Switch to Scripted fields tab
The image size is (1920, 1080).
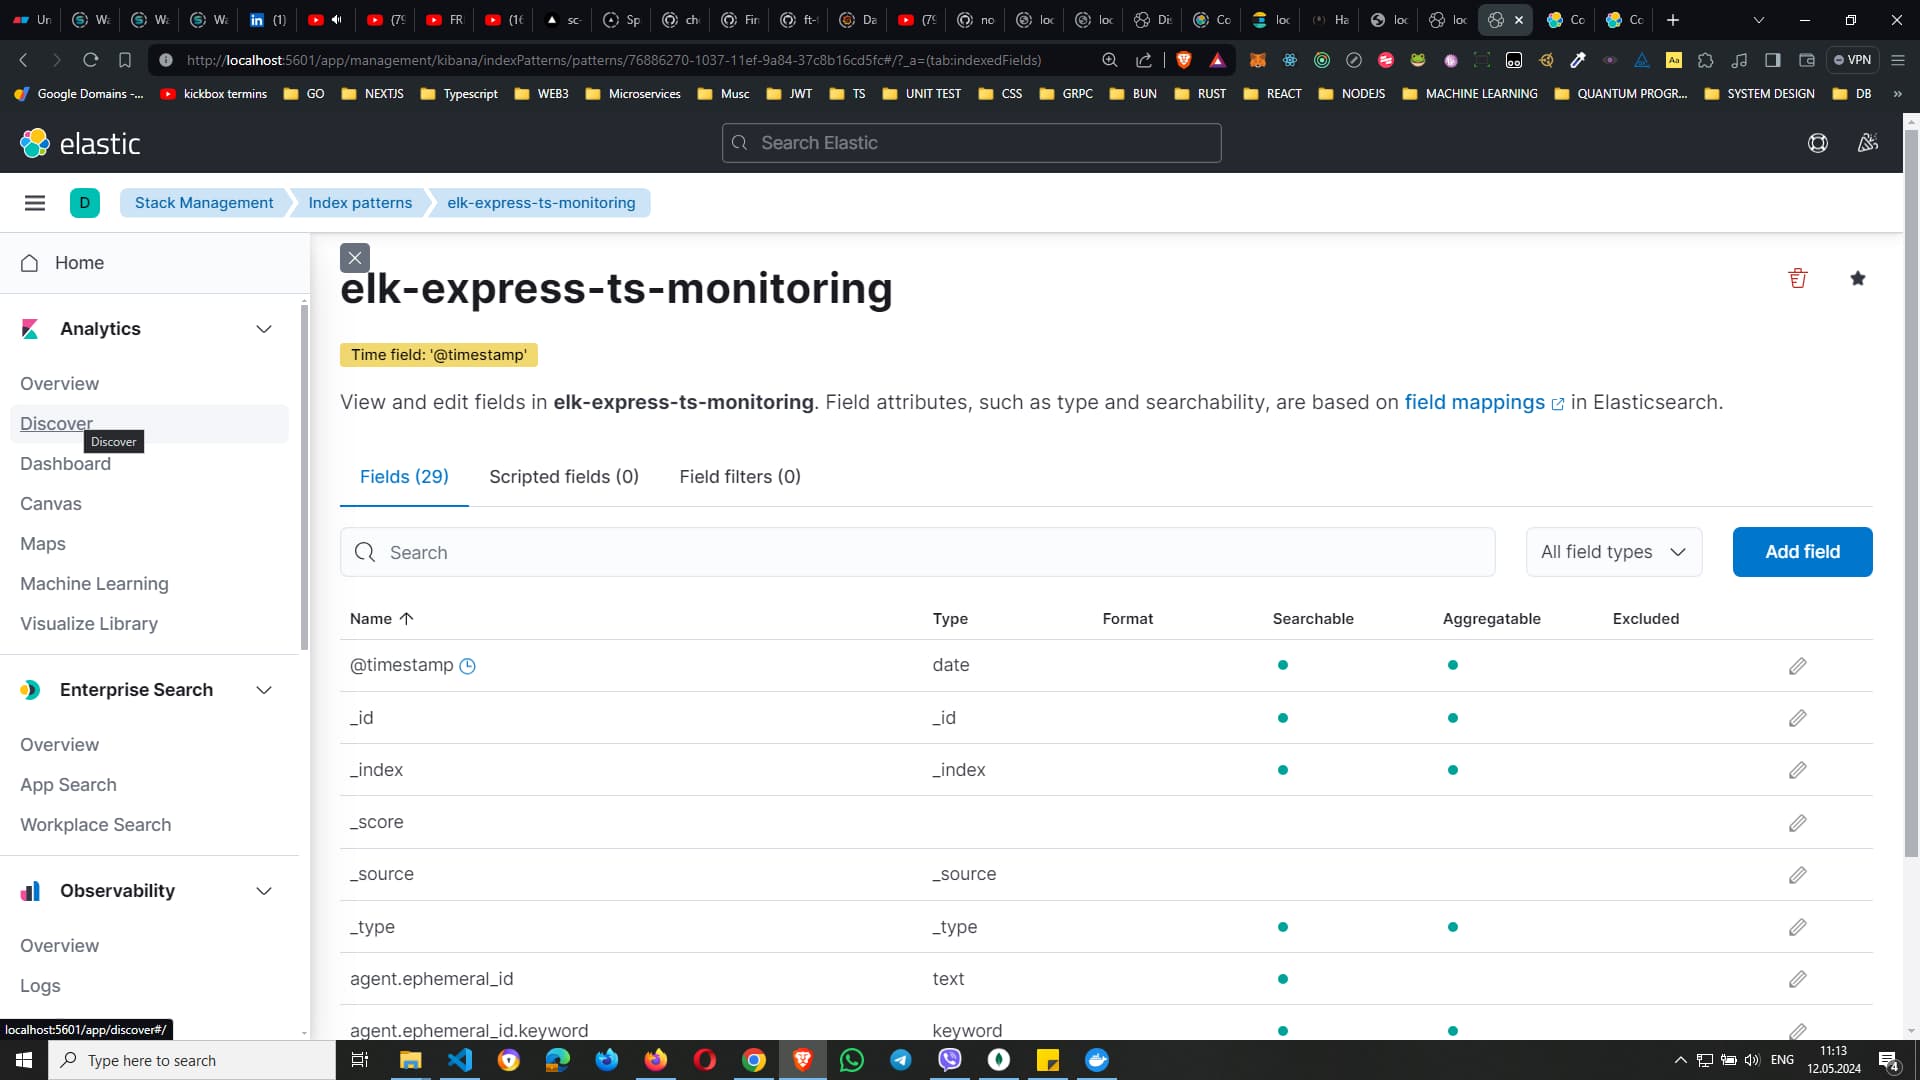pos(563,477)
